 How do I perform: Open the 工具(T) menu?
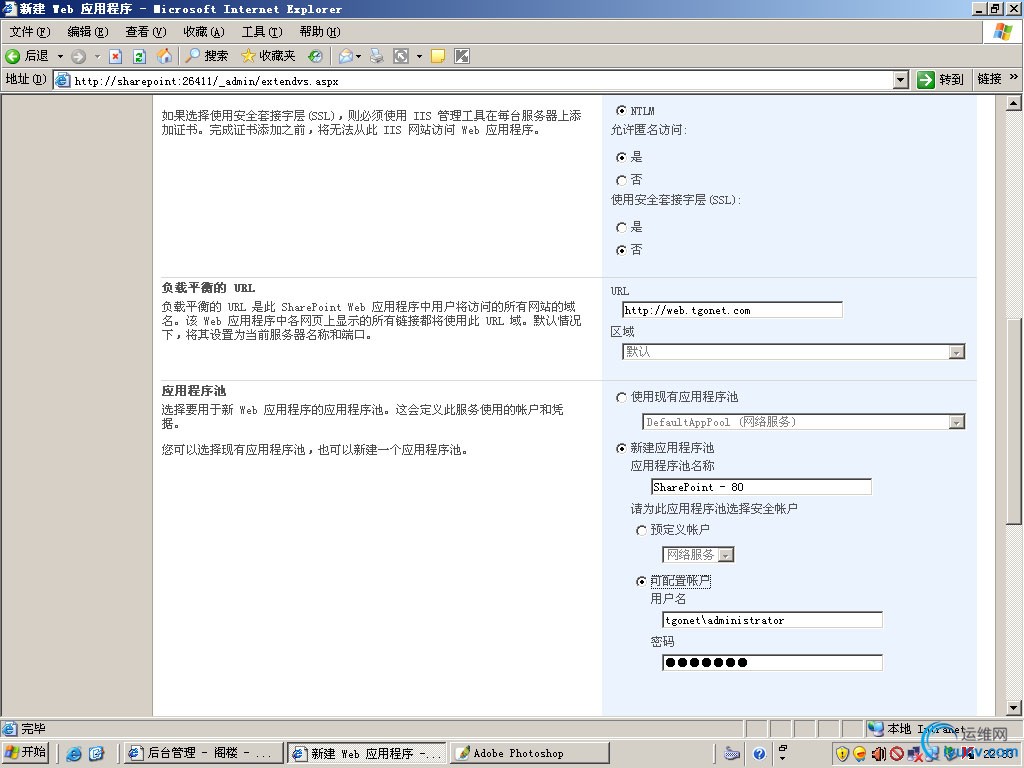[262, 31]
